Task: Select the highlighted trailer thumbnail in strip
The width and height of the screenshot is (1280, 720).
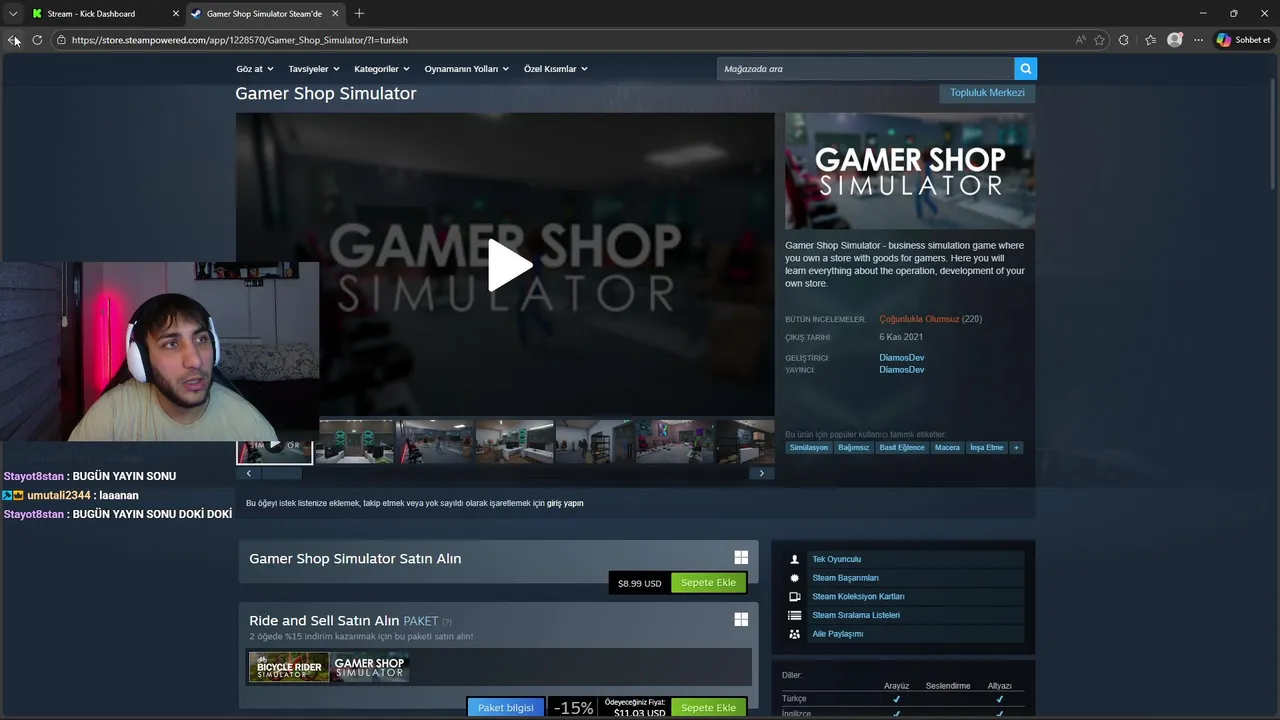Action: 275,451
